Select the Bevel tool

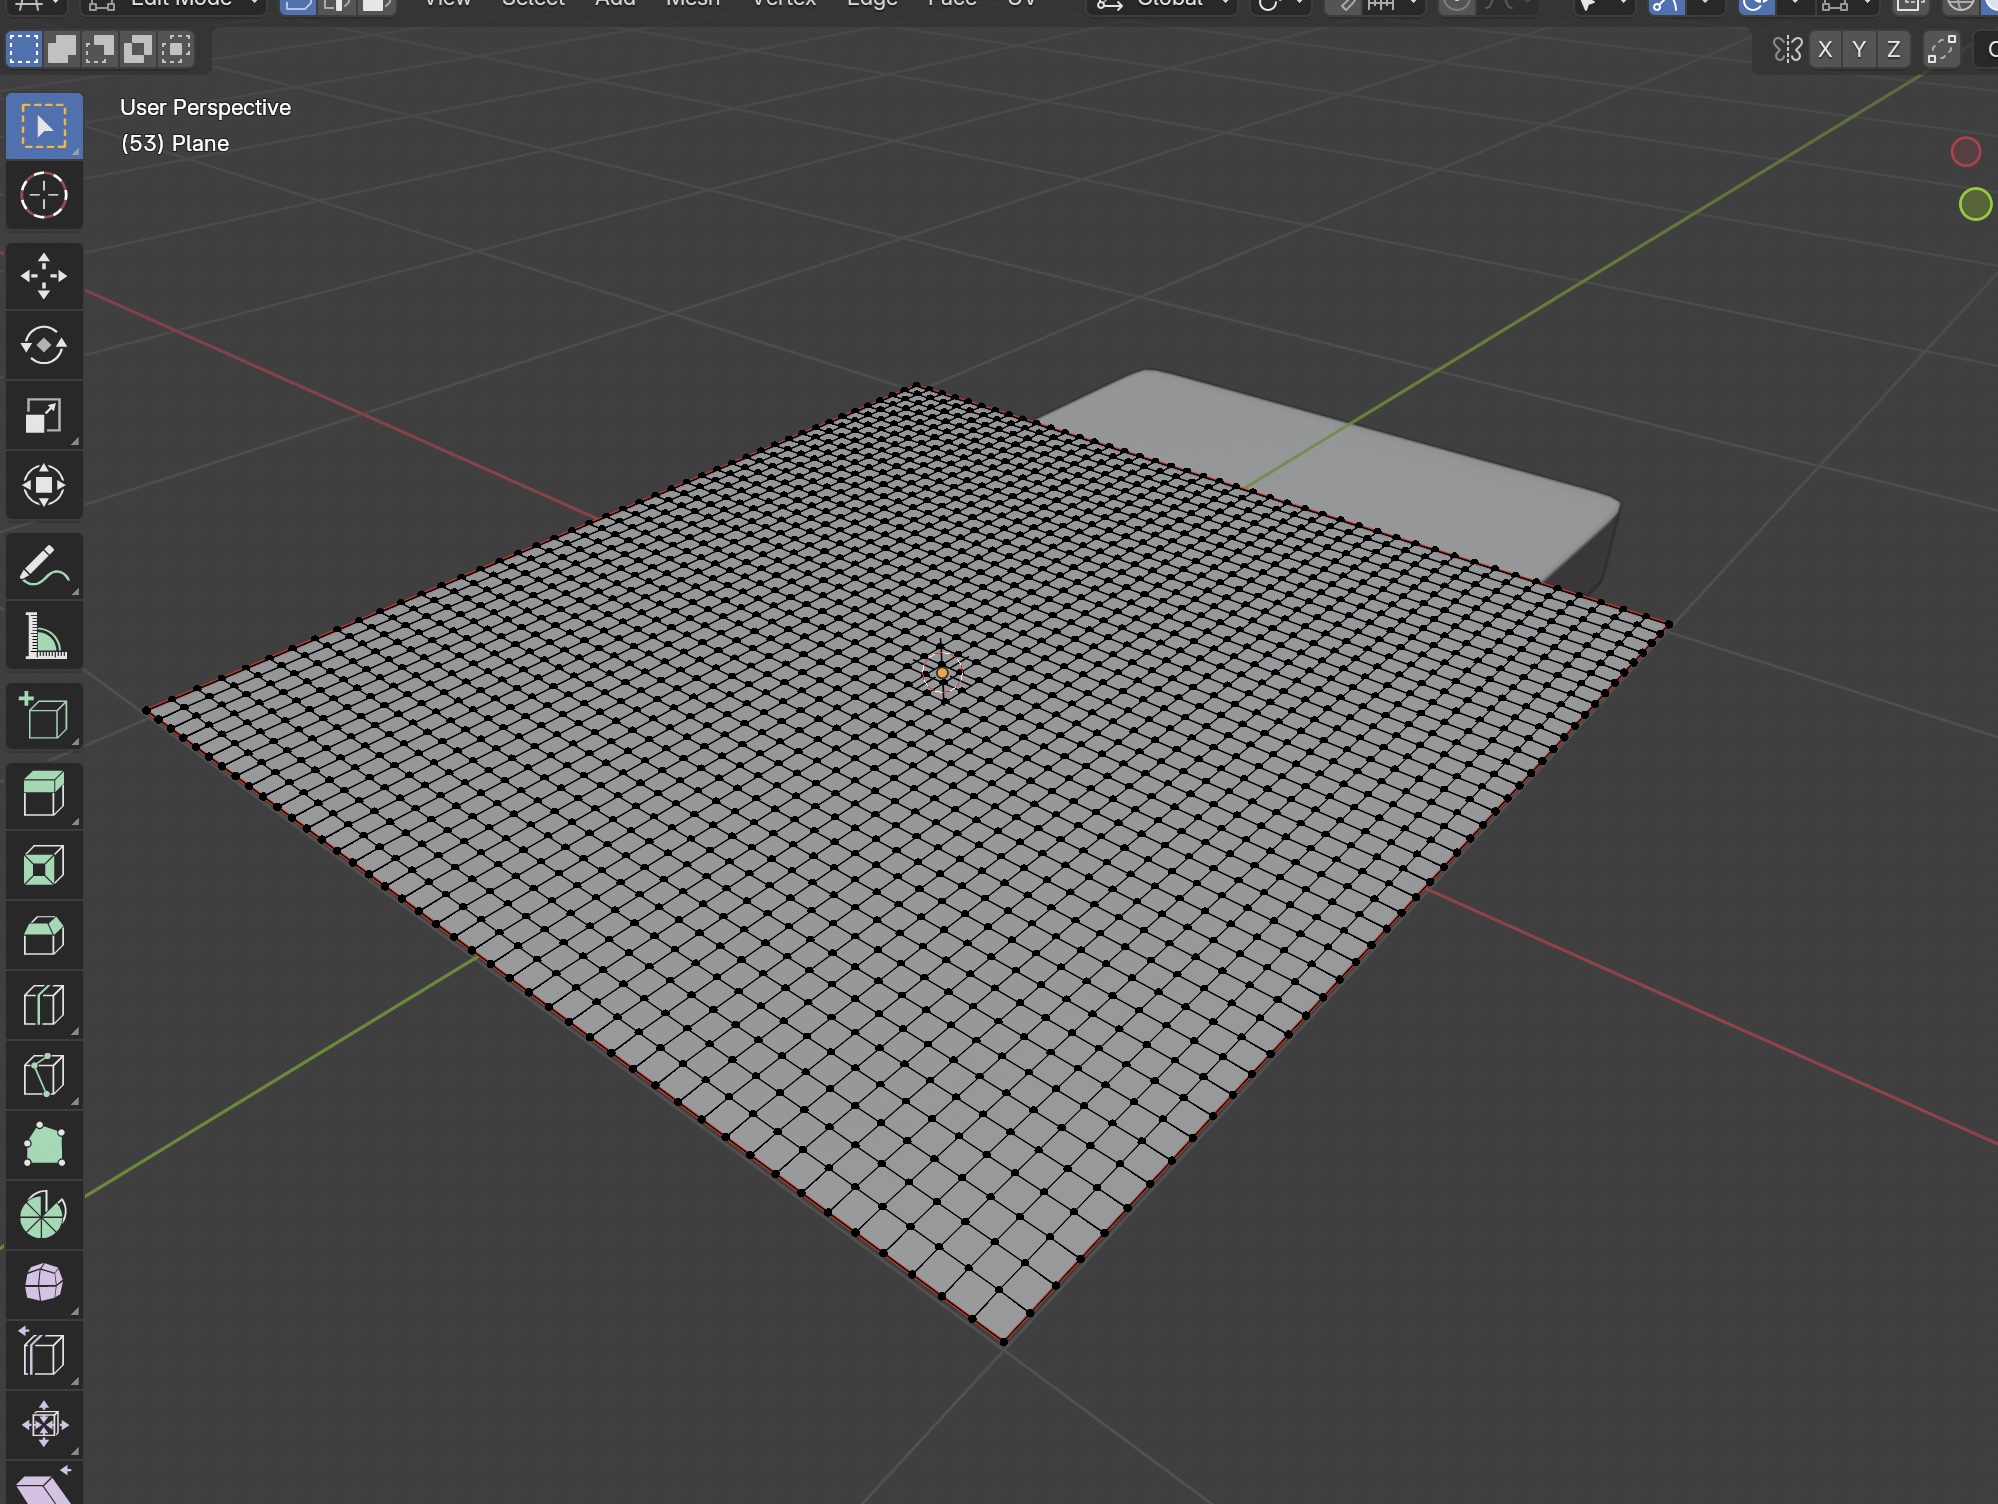coord(44,935)
